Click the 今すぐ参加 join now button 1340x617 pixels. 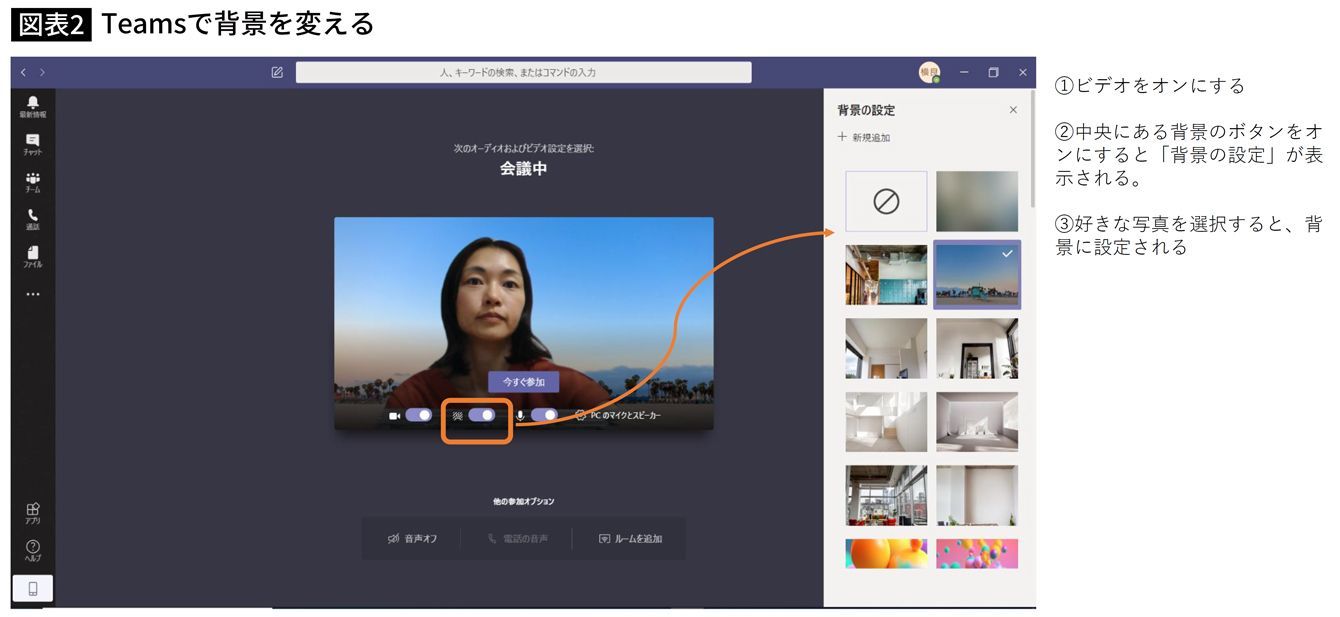point(523,382)
